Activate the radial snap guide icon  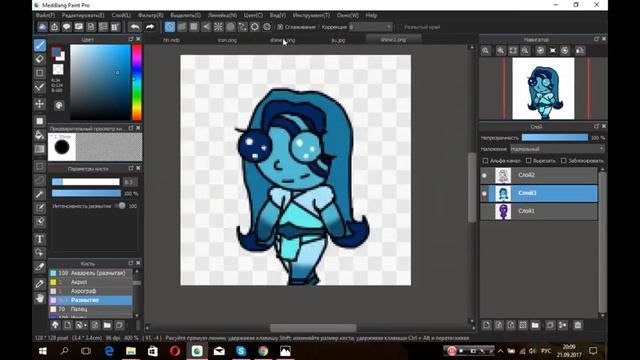click(x=218, y=27)
